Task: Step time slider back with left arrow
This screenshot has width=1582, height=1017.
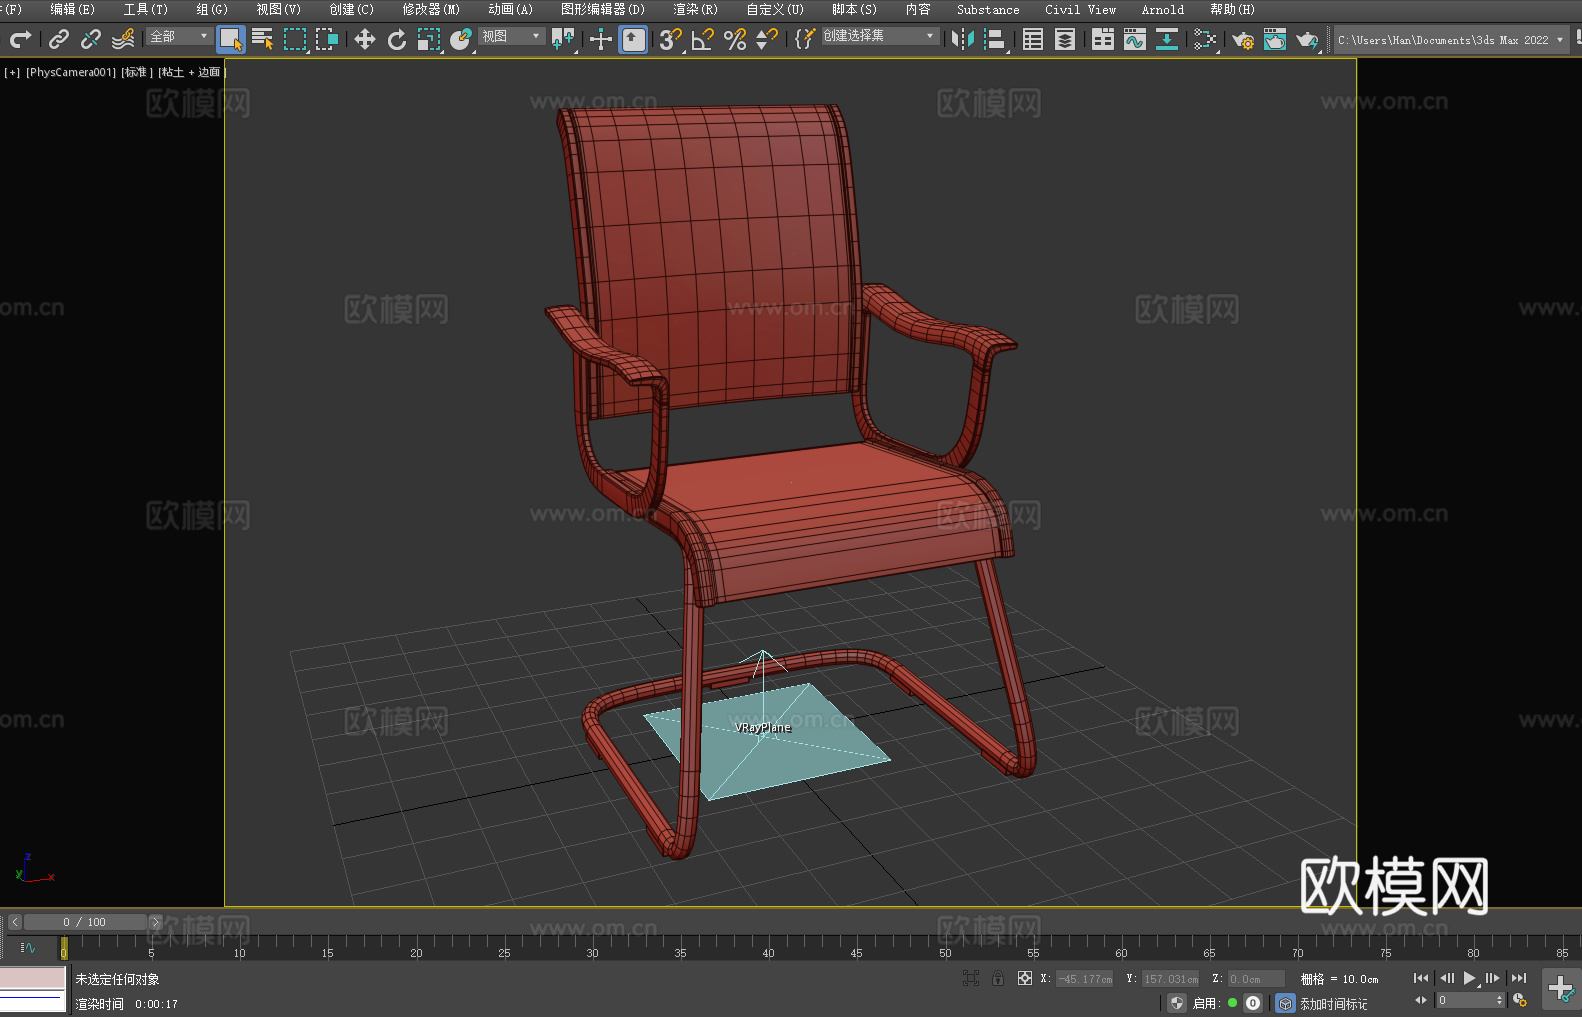Action: point(15,922)
